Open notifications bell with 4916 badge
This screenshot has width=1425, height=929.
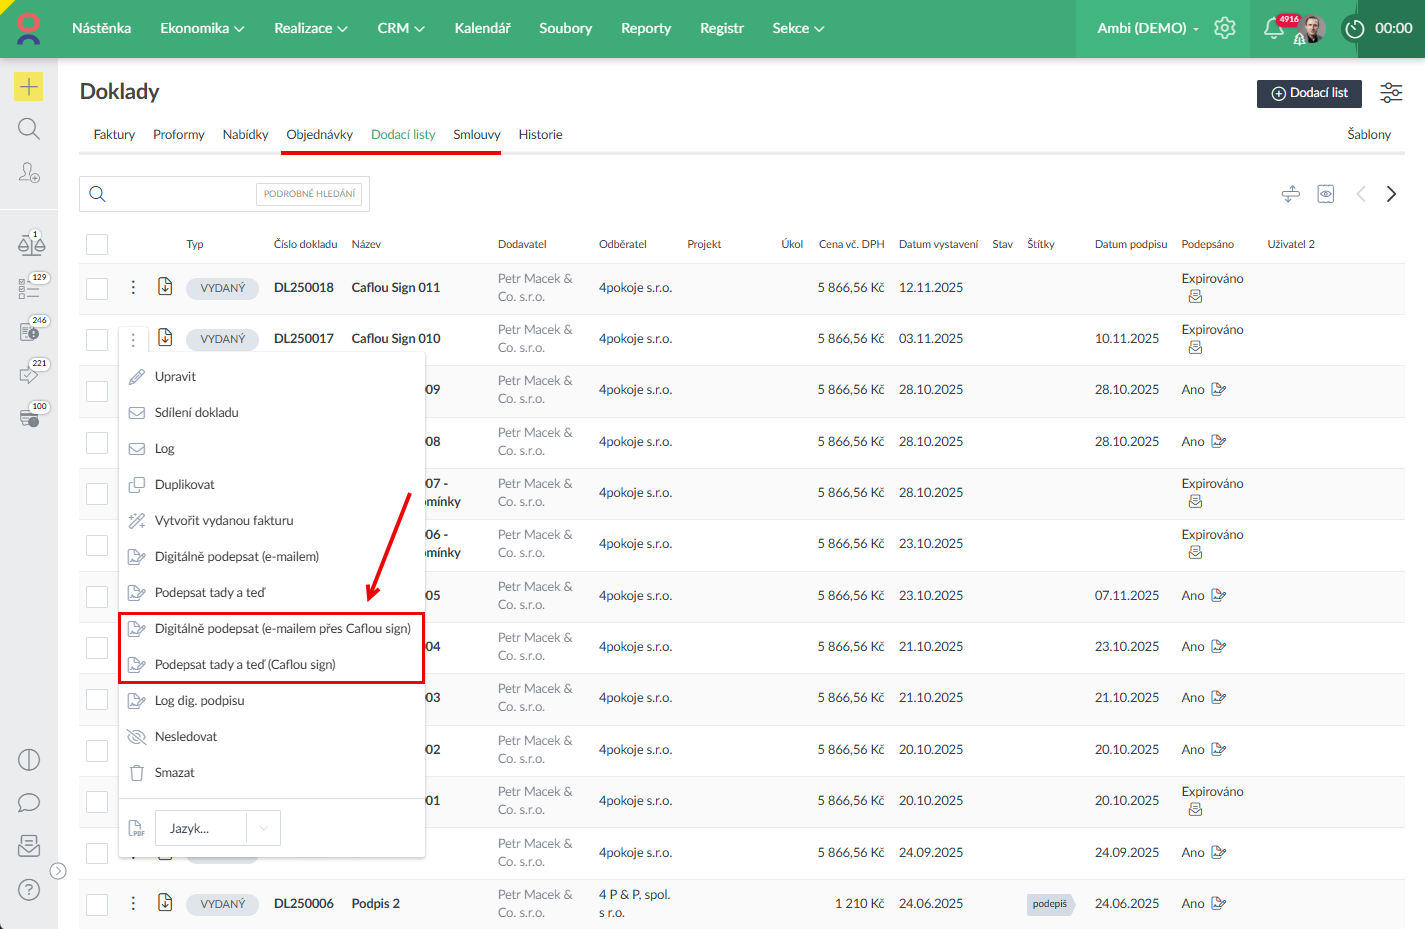[x=1274, y=28]
